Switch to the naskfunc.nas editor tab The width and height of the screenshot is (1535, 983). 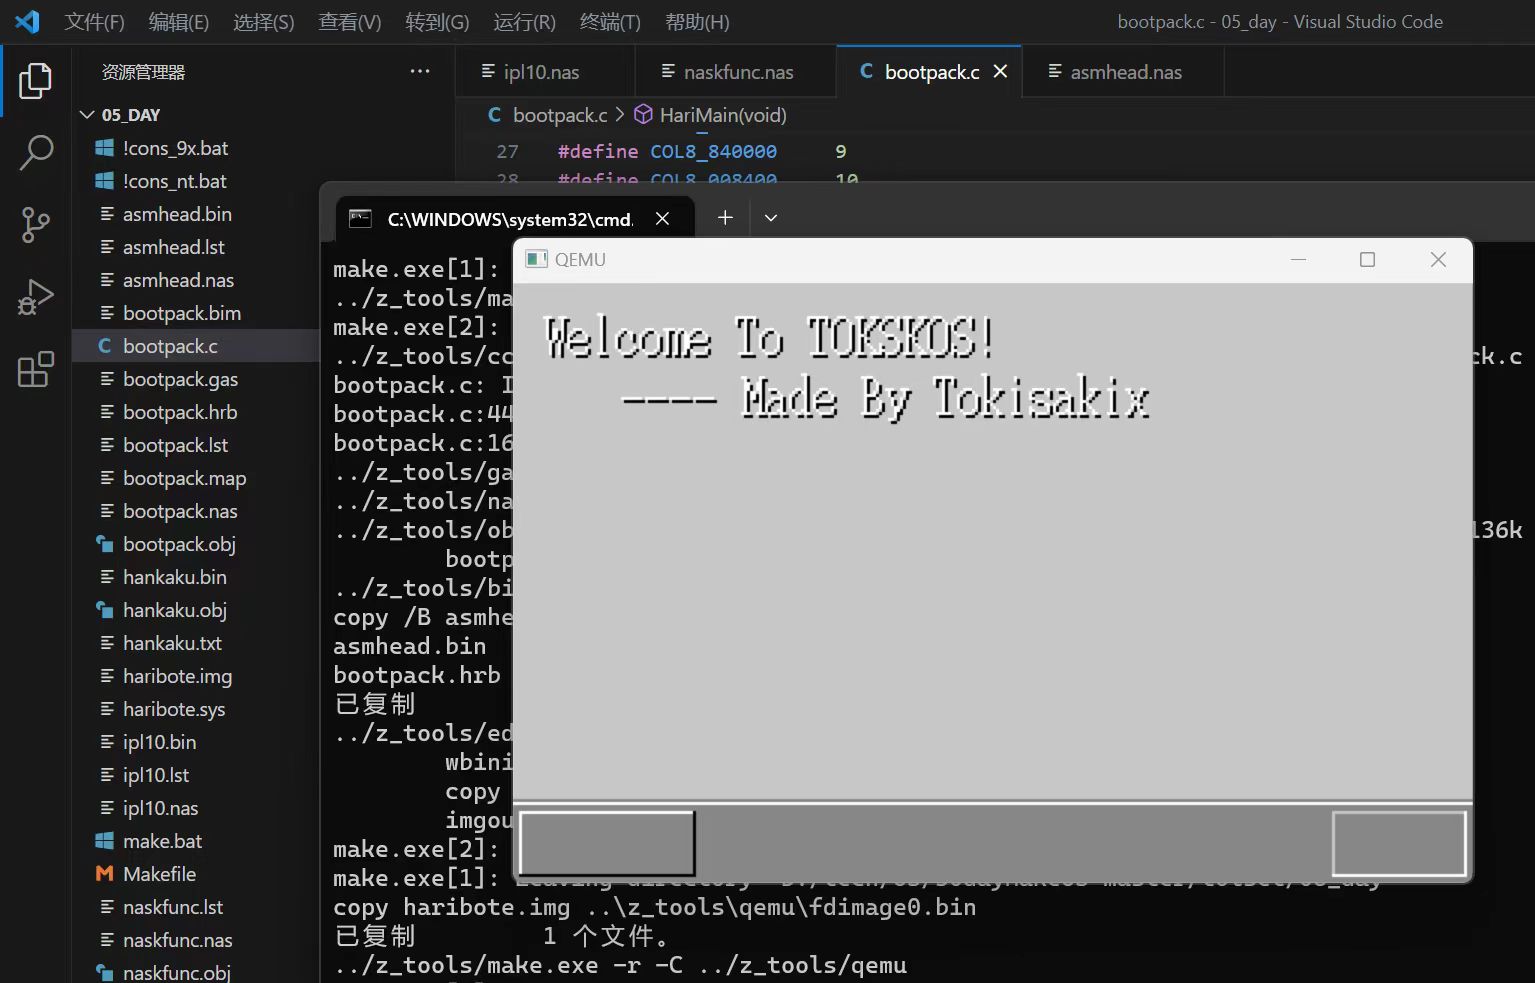[x=738, y=72]
